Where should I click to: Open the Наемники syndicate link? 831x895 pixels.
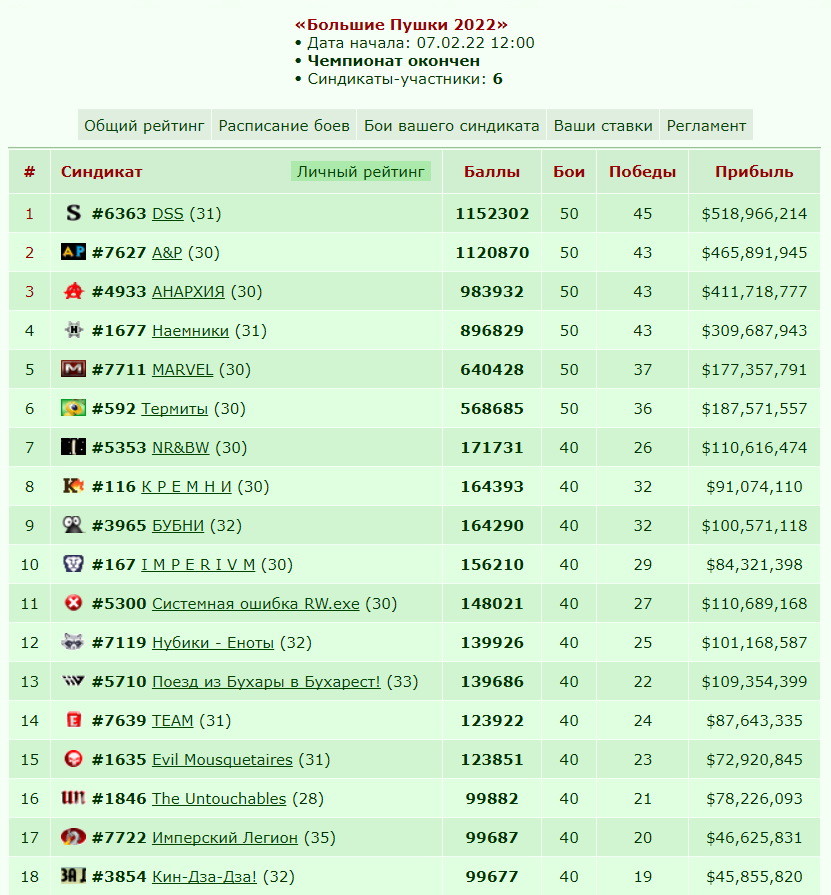tap(190, 330)
